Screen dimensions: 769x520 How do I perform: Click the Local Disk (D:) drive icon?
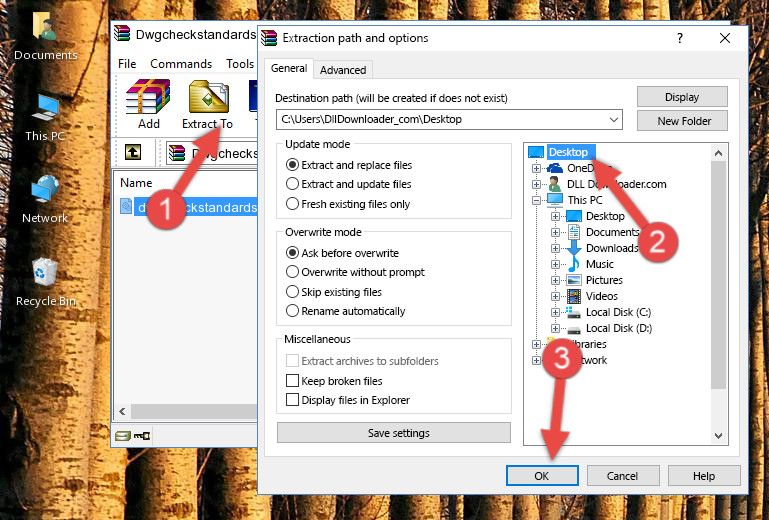(x=574, y=329)
